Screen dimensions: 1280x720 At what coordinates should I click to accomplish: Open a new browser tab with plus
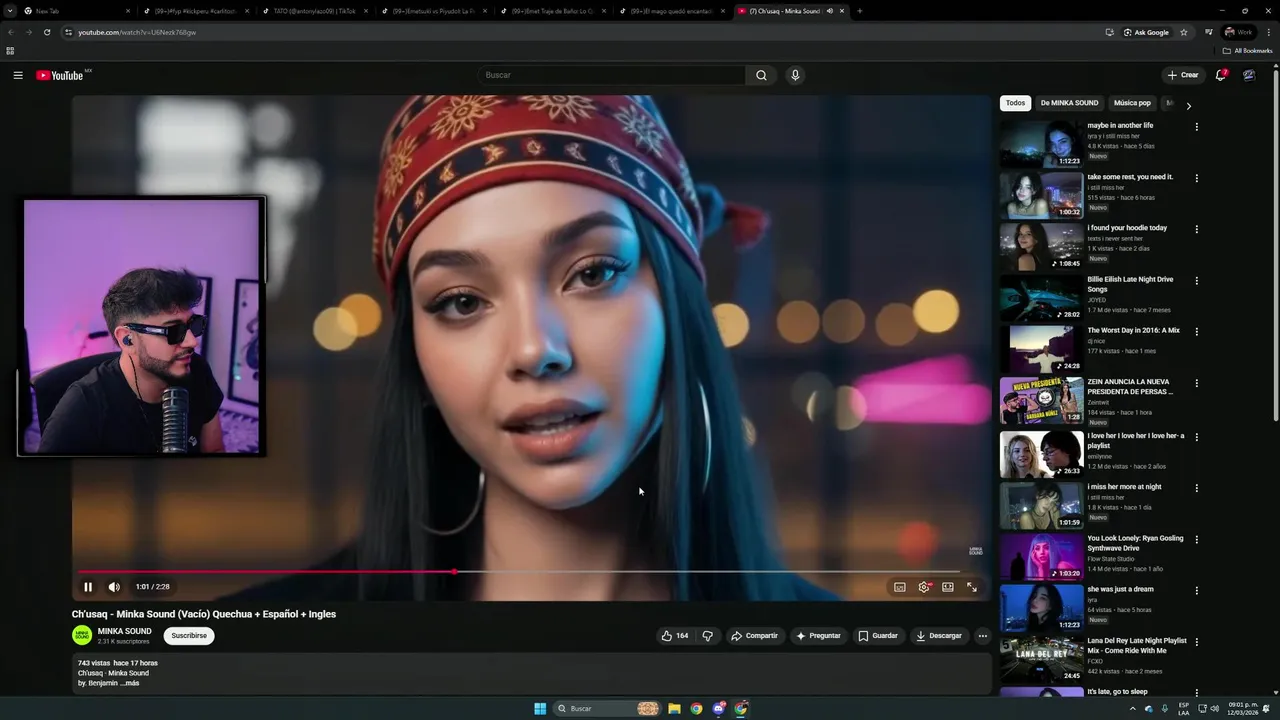pos(859,11)
